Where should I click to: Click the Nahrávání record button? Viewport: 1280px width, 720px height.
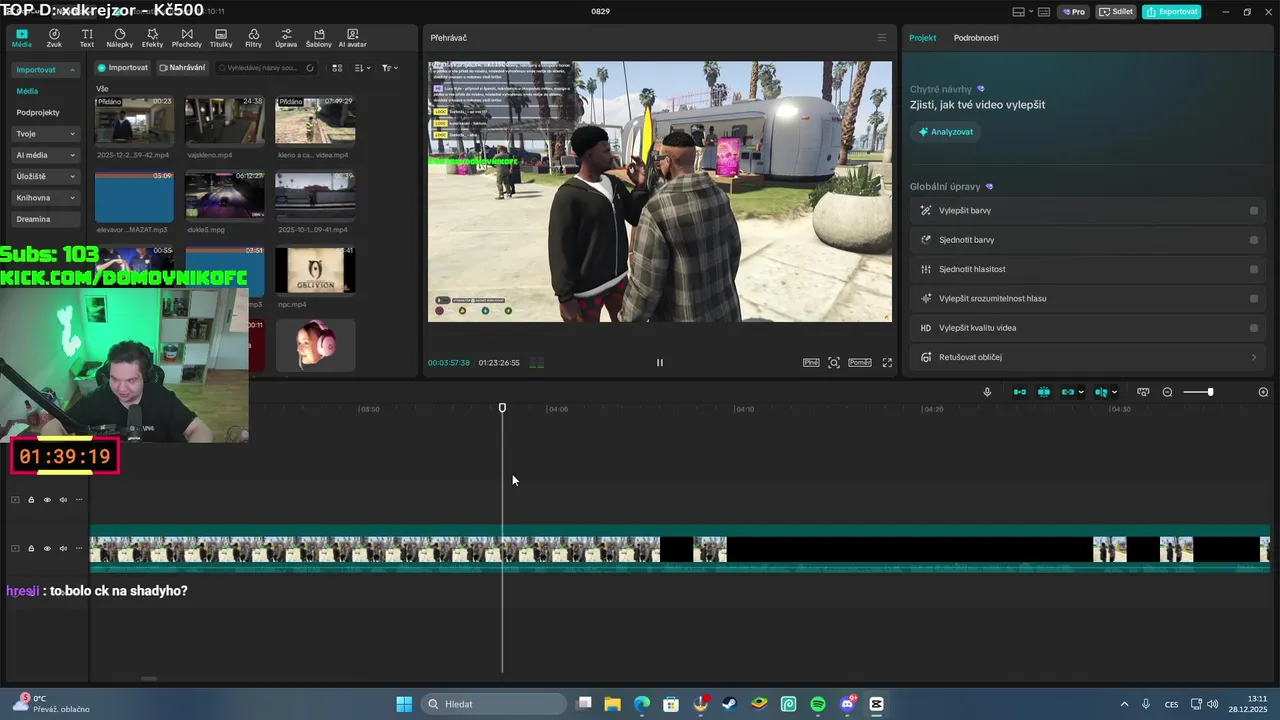tap(182, 68)
